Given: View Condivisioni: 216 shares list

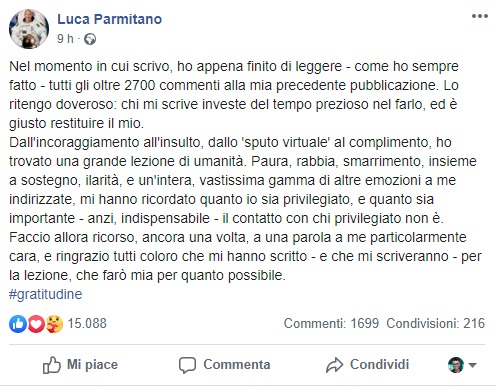Looking at the screenshot, I should (x=436, y=323).
